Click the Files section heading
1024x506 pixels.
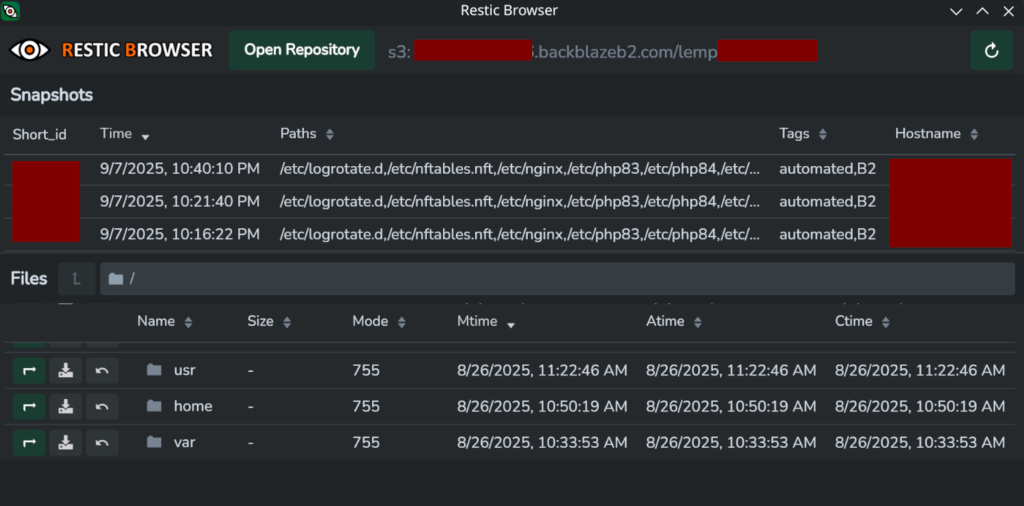[x=29, y=279]
